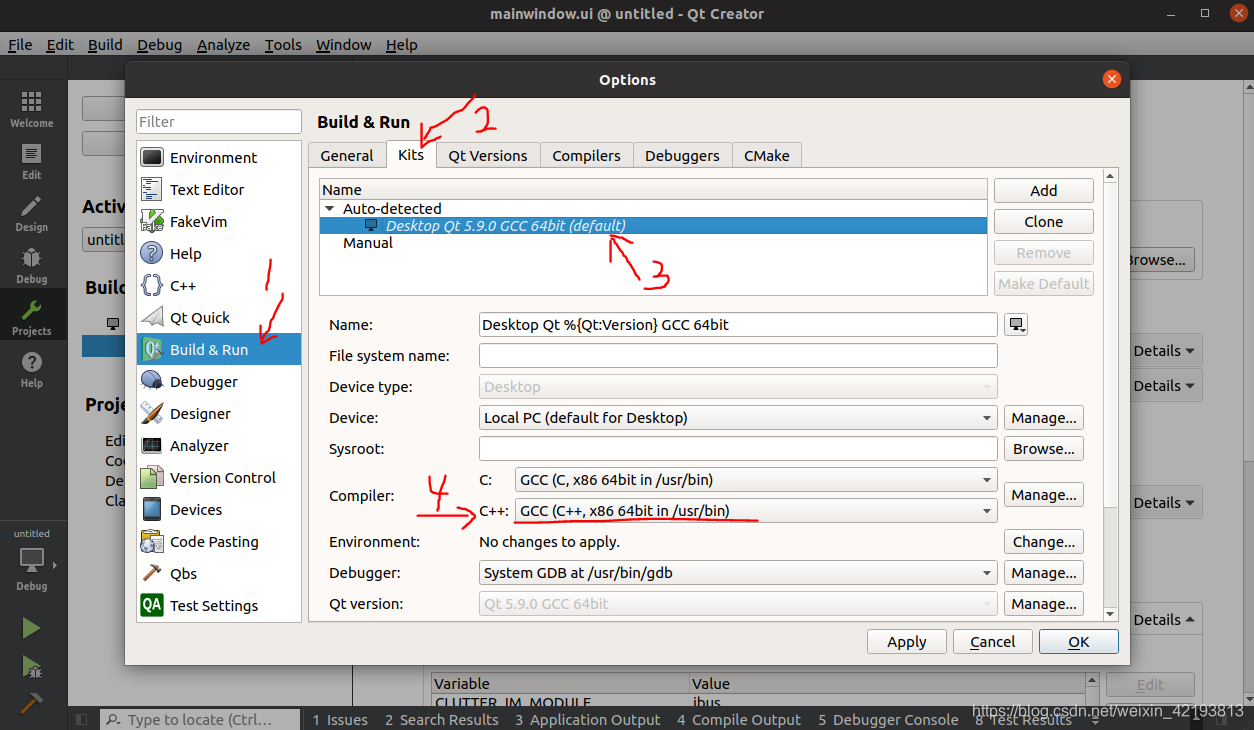The height and width of the screenshot is (730, 1254).
Task: Switch to the Compilers tab
Action: click(x=586, y=155)
